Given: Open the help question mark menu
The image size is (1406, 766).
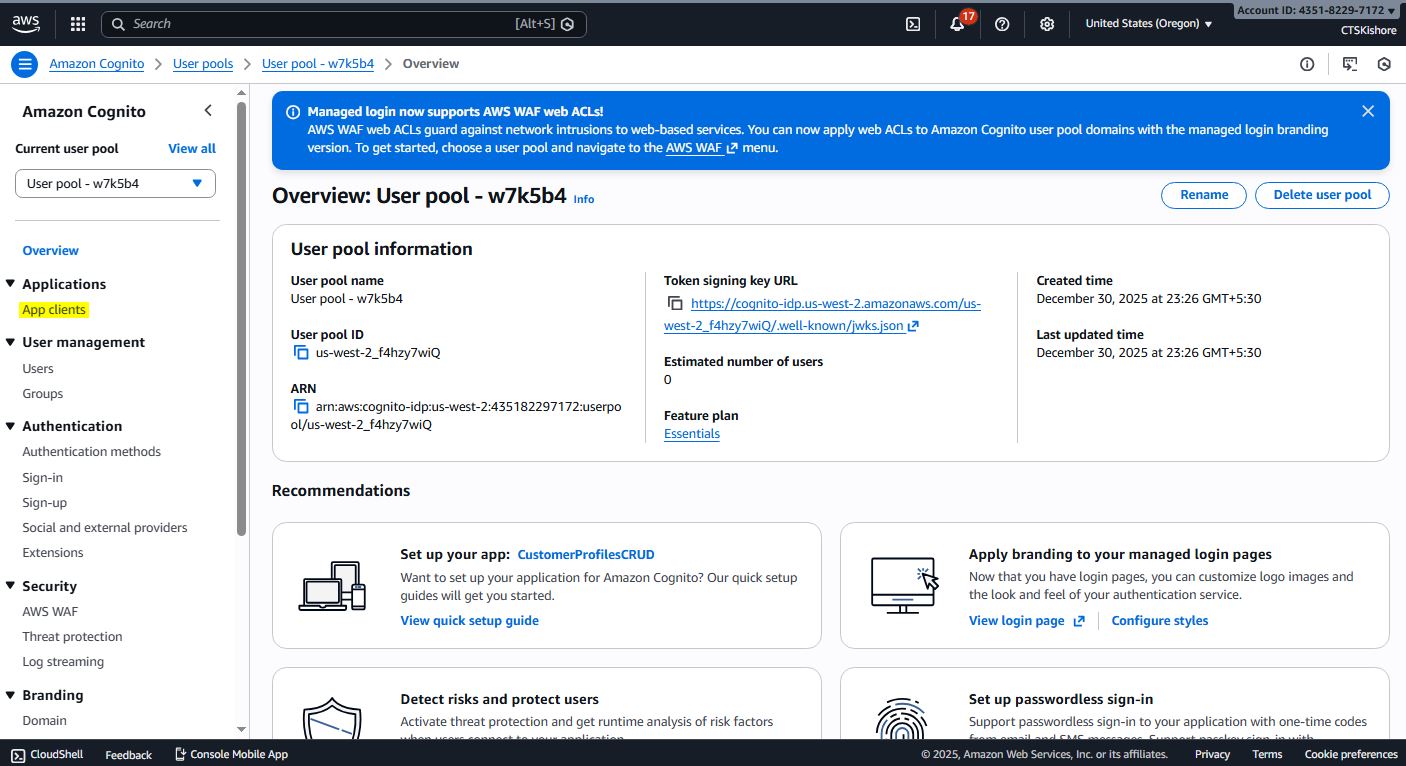Looking at the screenshot, I should point(1002,24).
